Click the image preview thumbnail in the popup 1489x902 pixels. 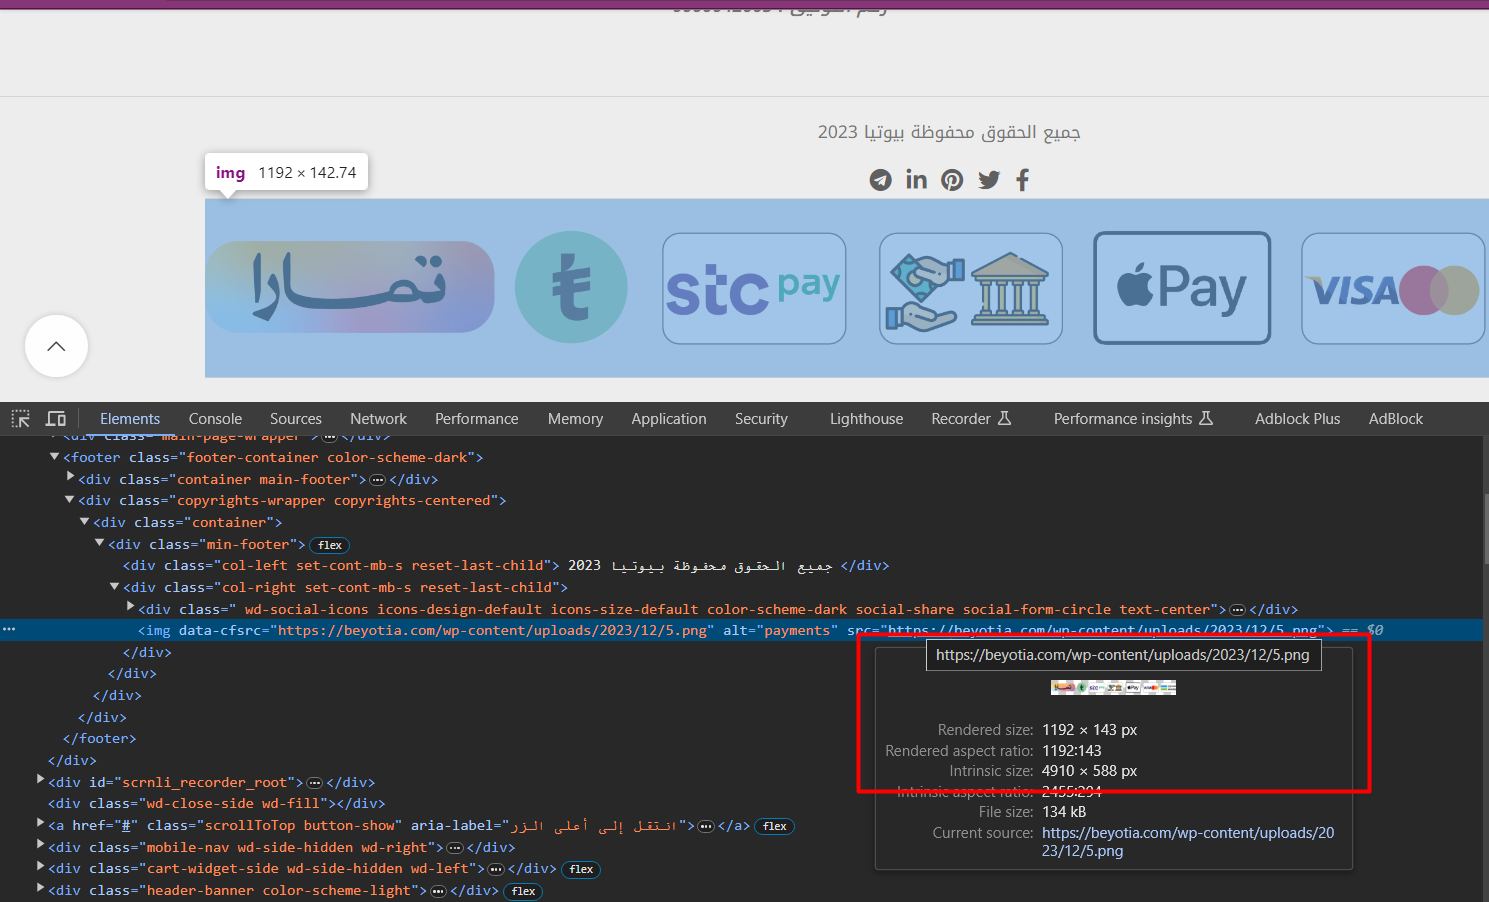tap(1113, 688)
